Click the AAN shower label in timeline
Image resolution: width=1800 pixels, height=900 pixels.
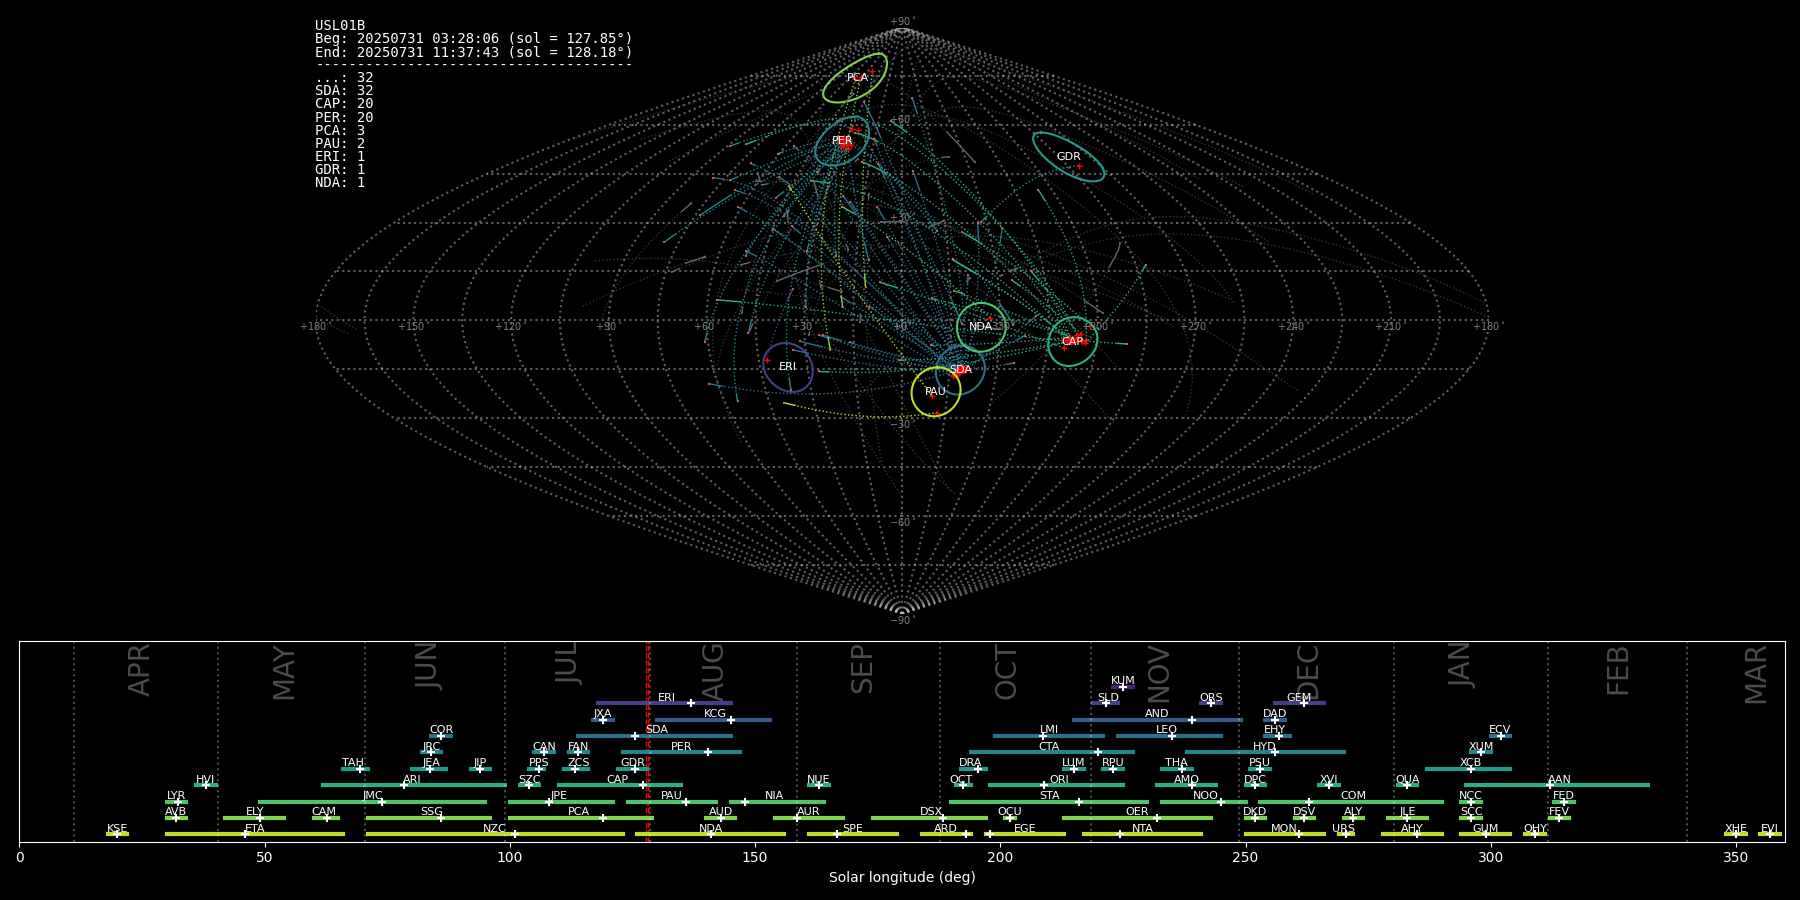(1559, 780)
